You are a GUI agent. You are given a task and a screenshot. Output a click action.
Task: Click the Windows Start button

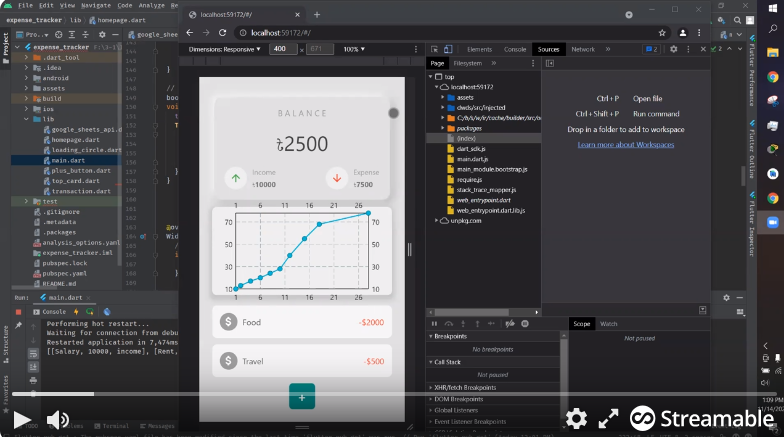coord(773,7)
